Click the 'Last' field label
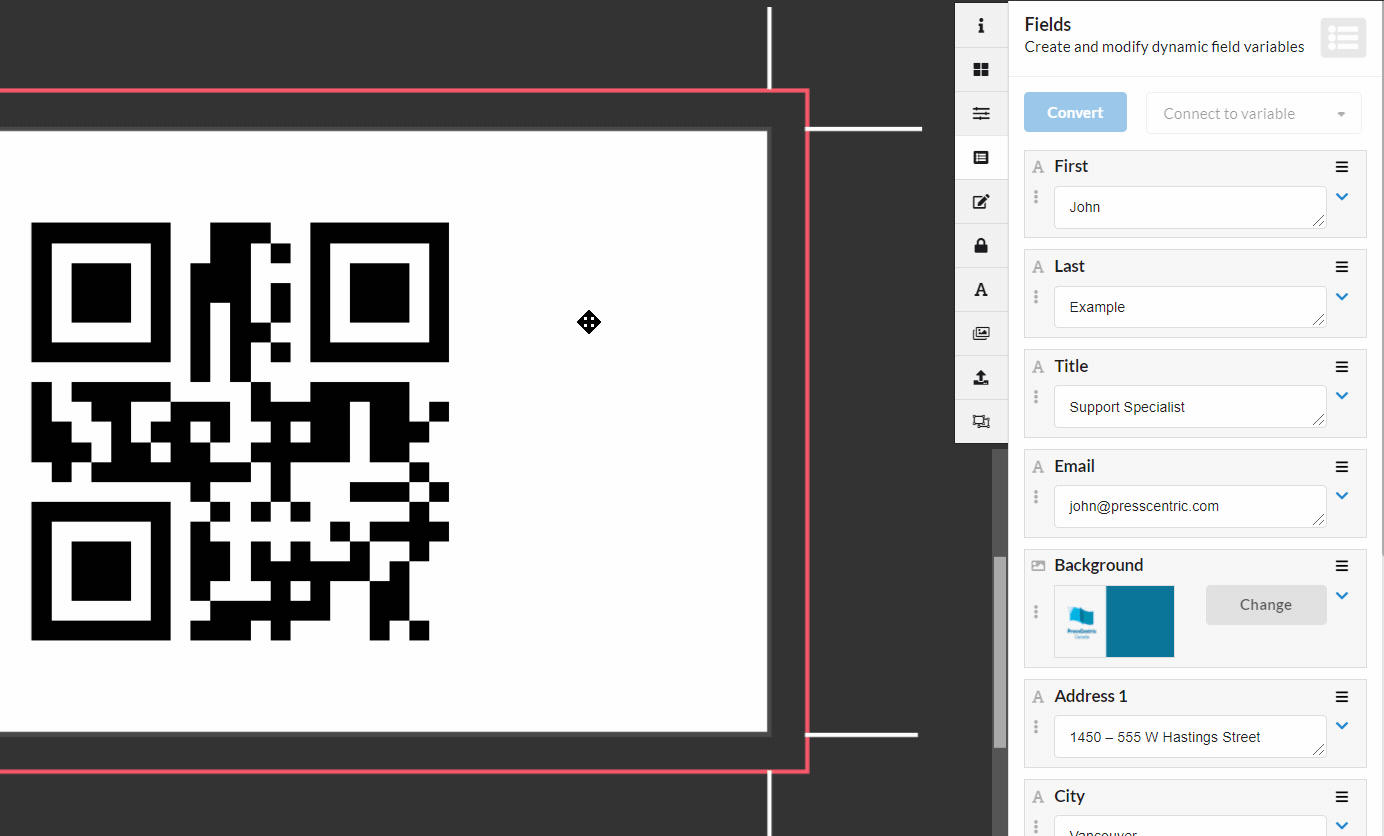Image resolution: width=1384 pixels, height=836 pixels. click(x=1069, y=266)
